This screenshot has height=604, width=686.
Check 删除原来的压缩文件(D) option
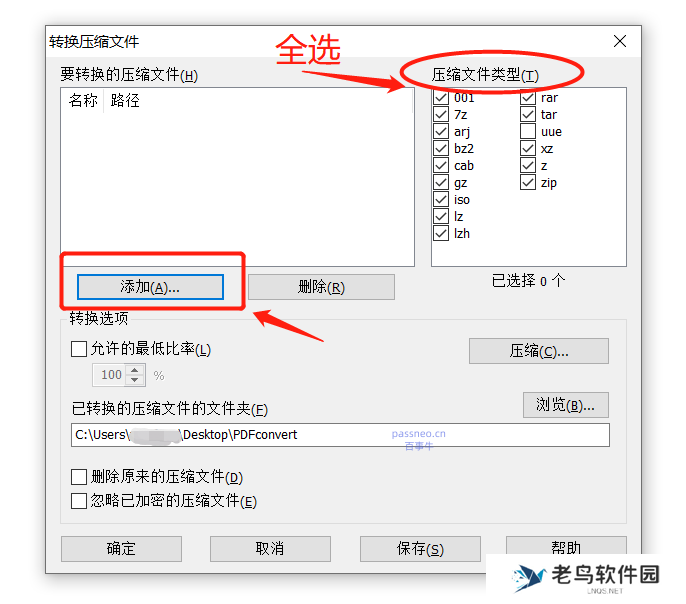[x=79, y=477]
